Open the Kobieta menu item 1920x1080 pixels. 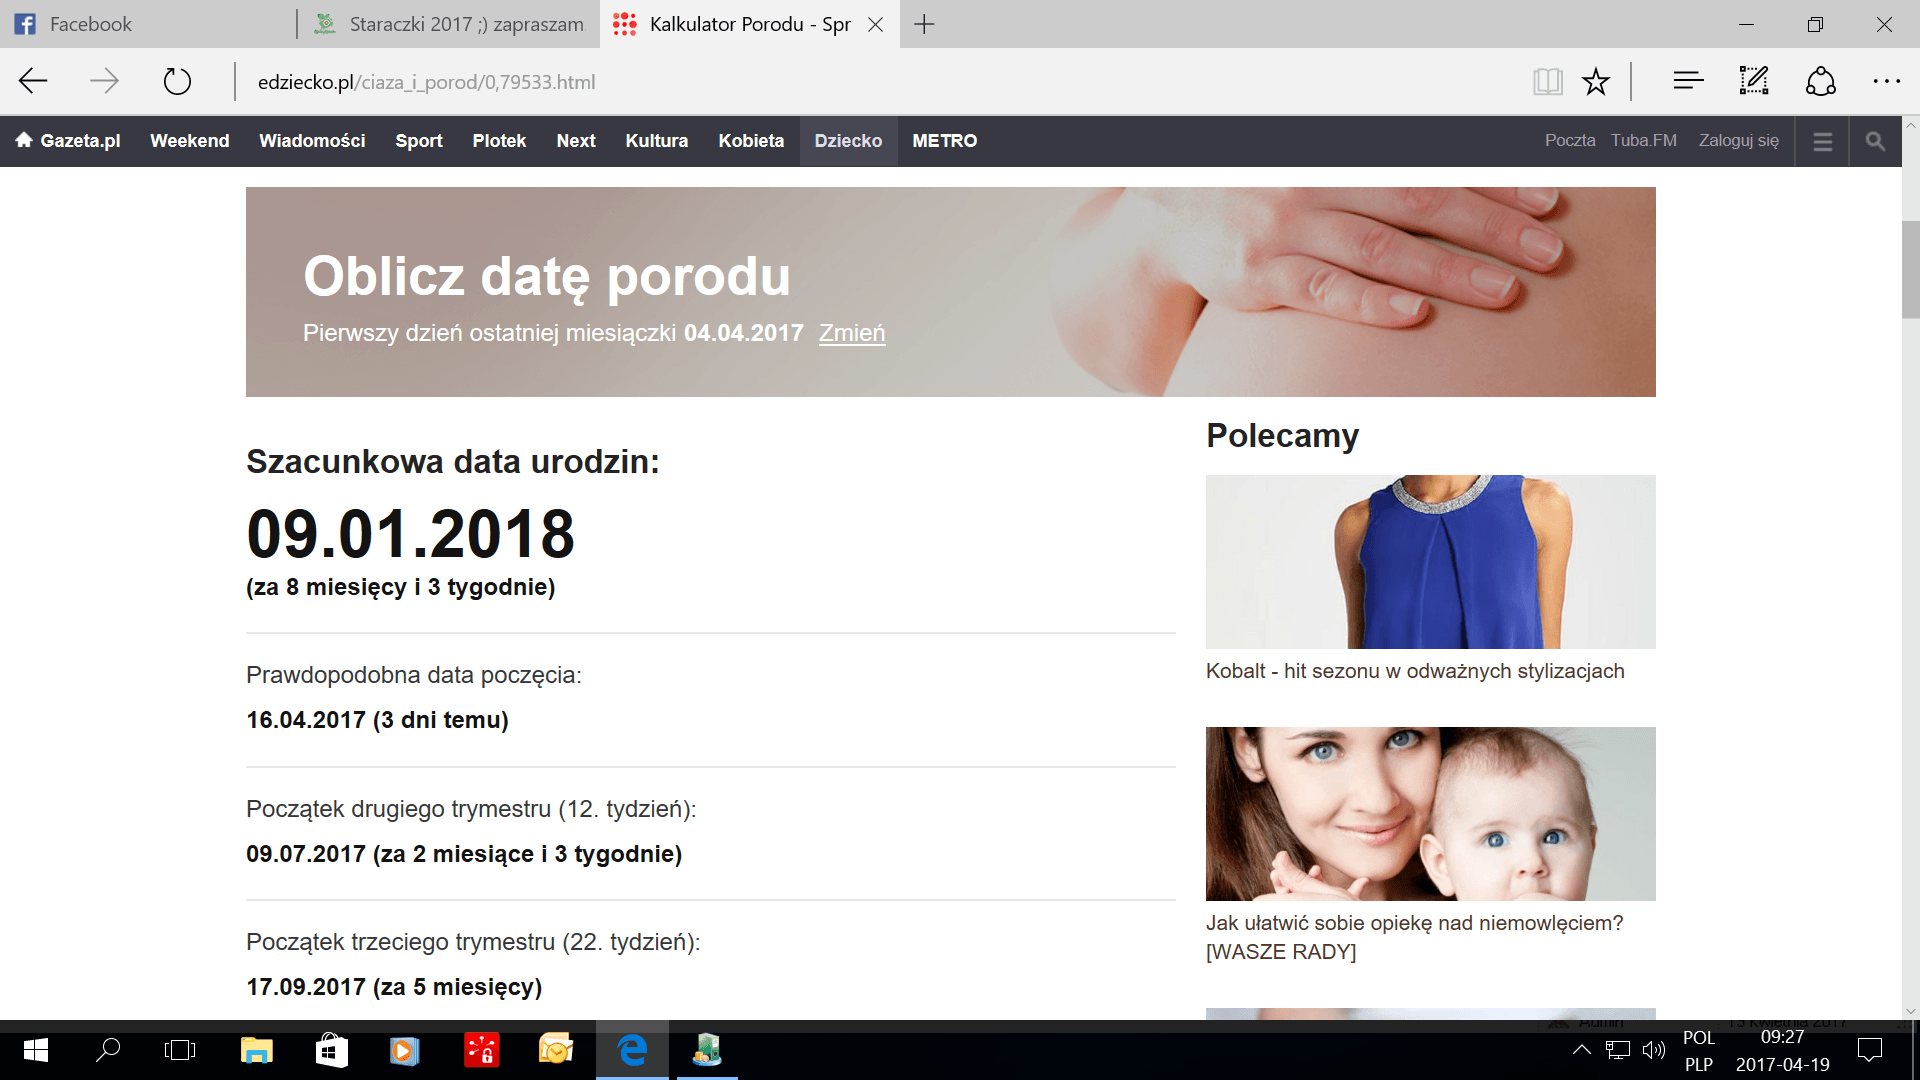750,141
